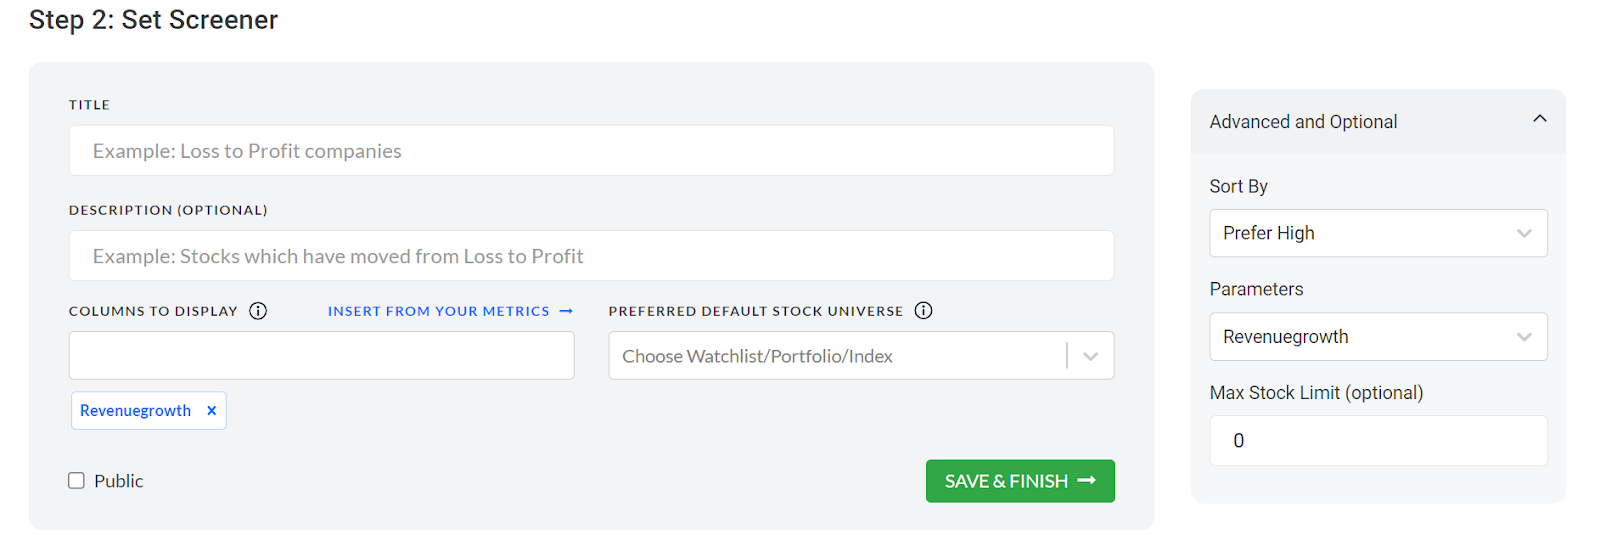Click Insert From Your Metrics link
The image size is (1600, 535).
tap(439, 311)
